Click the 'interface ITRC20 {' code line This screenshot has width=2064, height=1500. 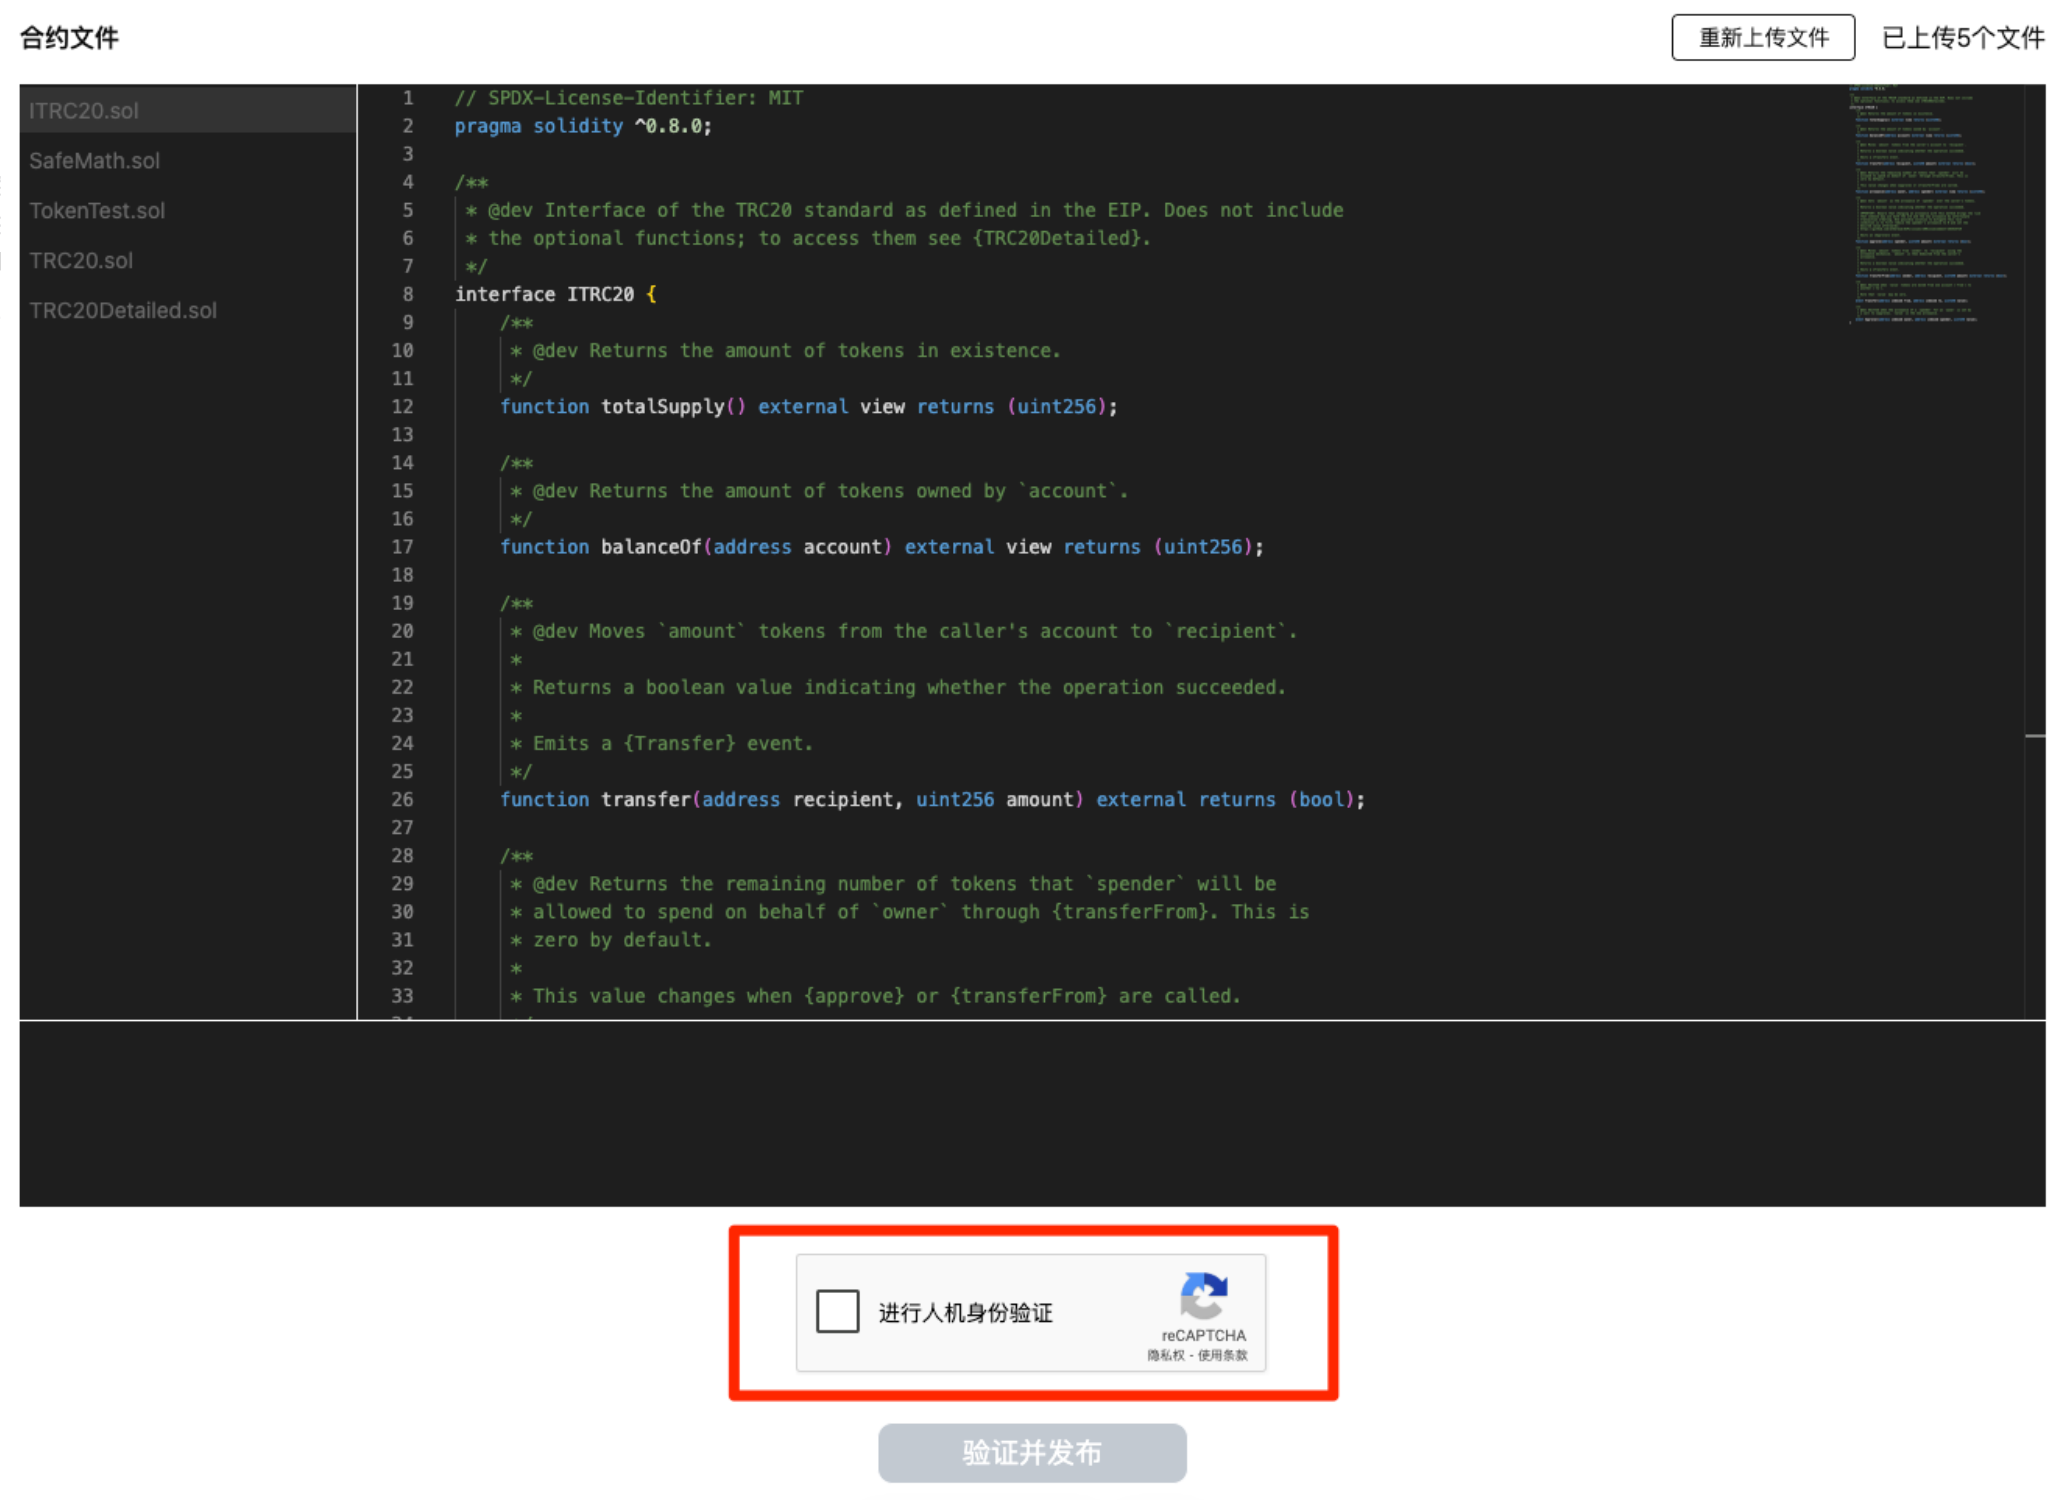click(x=556, y=294)
